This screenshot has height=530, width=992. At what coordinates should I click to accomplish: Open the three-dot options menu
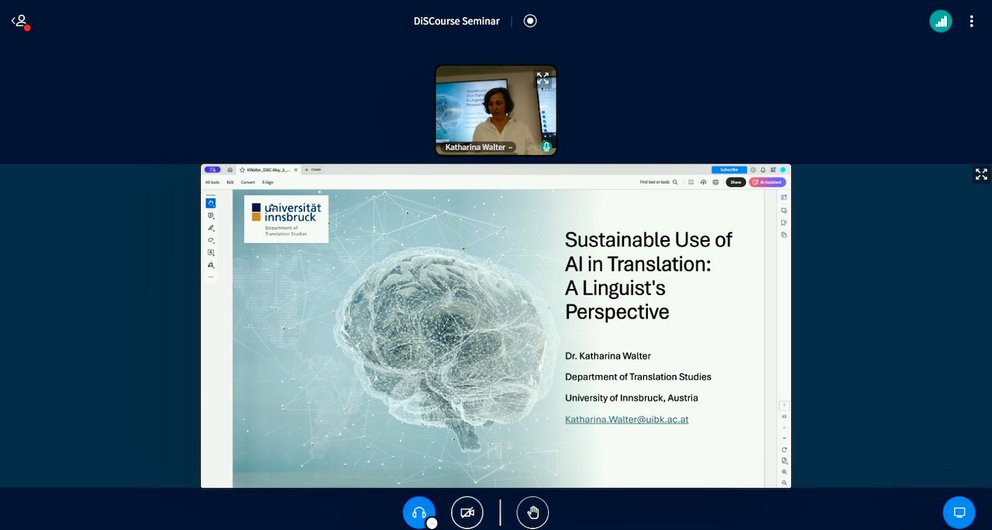[x=971, y=21]
